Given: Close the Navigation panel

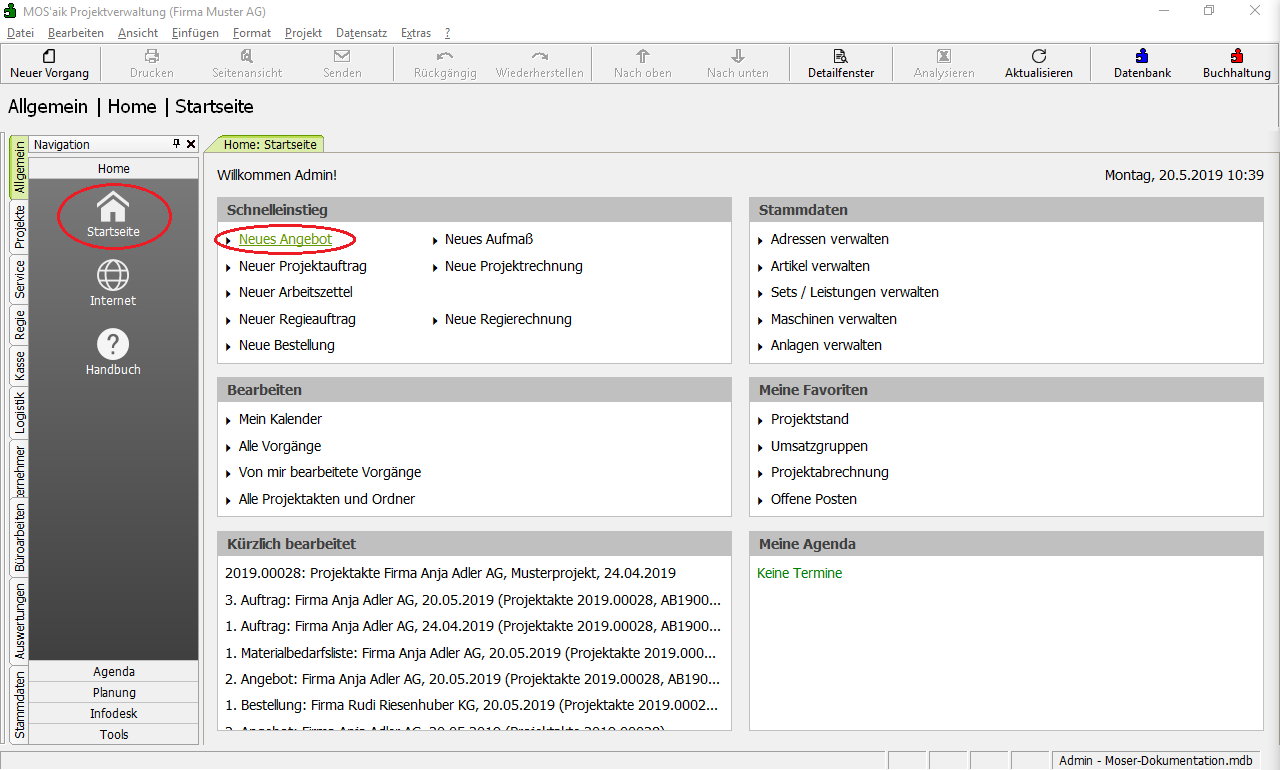Looking at the screenshot, I should [x=191, y=144].
